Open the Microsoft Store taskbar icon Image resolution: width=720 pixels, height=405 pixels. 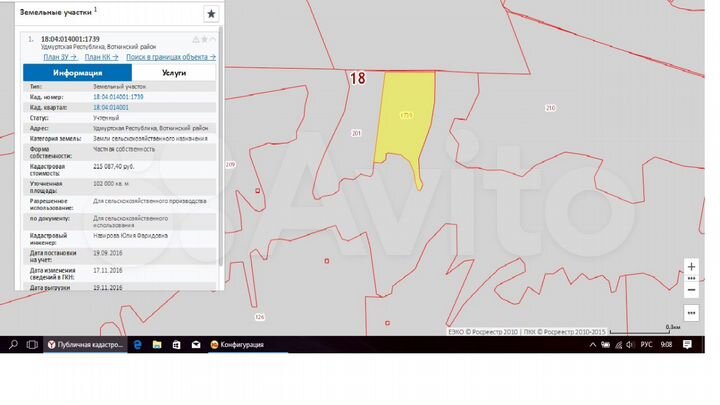coord(176,344)
